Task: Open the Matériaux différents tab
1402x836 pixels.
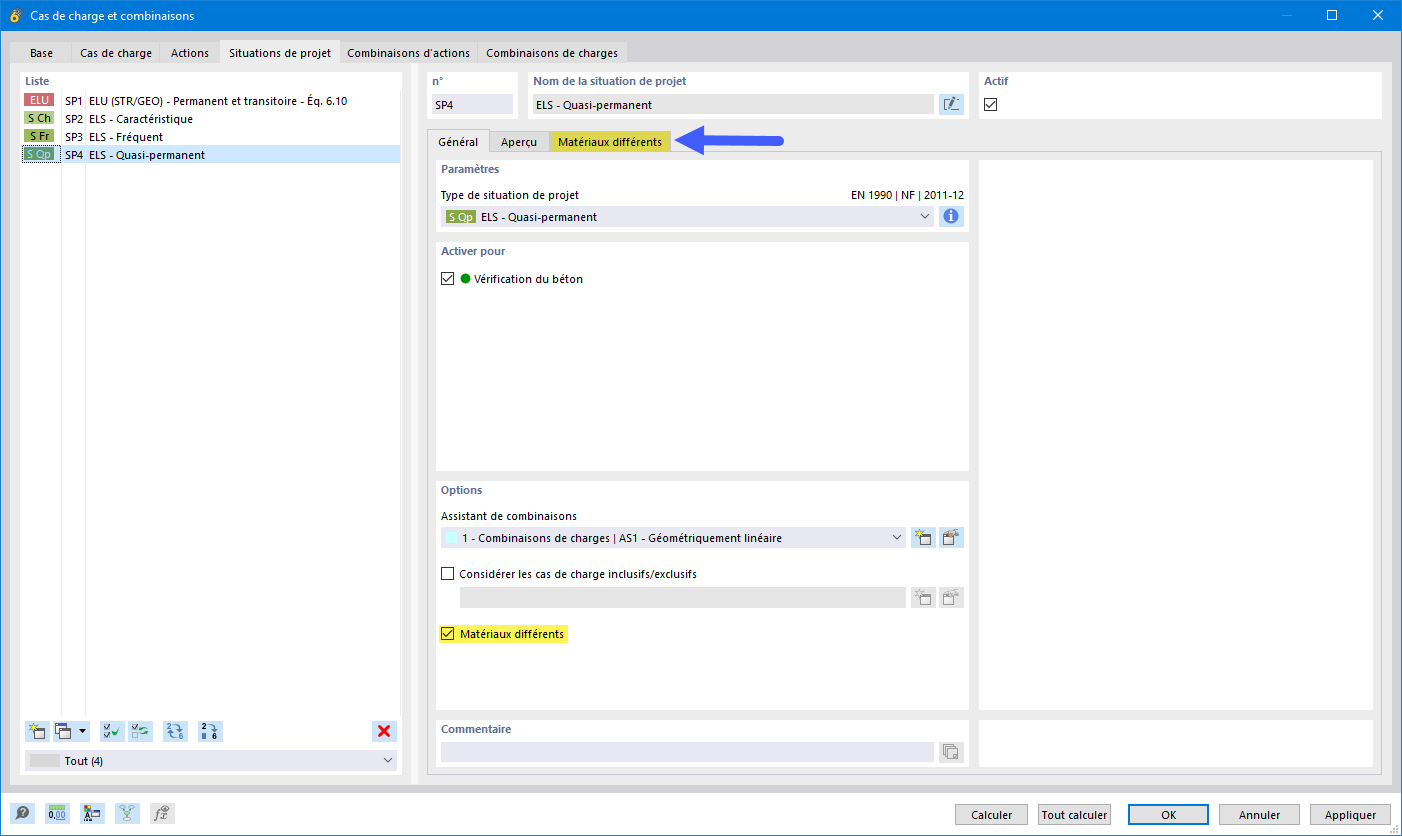Action: (x=611, y=141)
